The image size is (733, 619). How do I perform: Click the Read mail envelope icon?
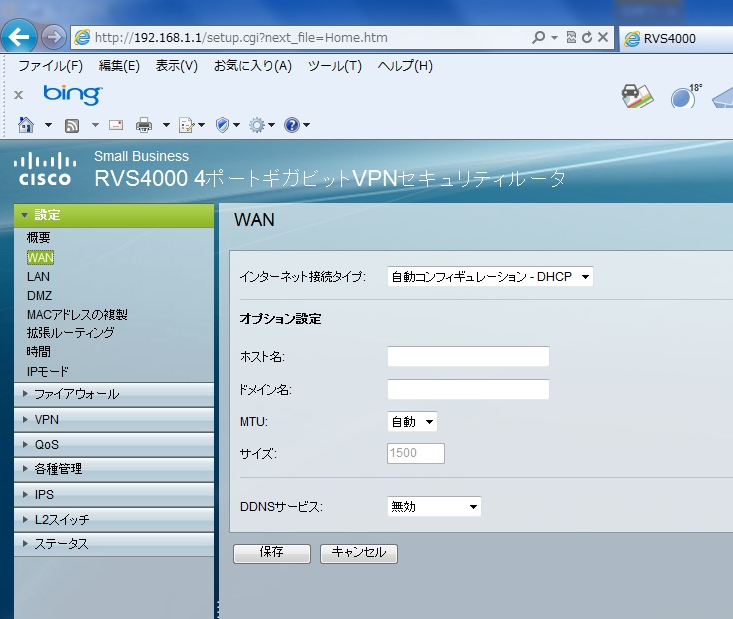(116, 125)
